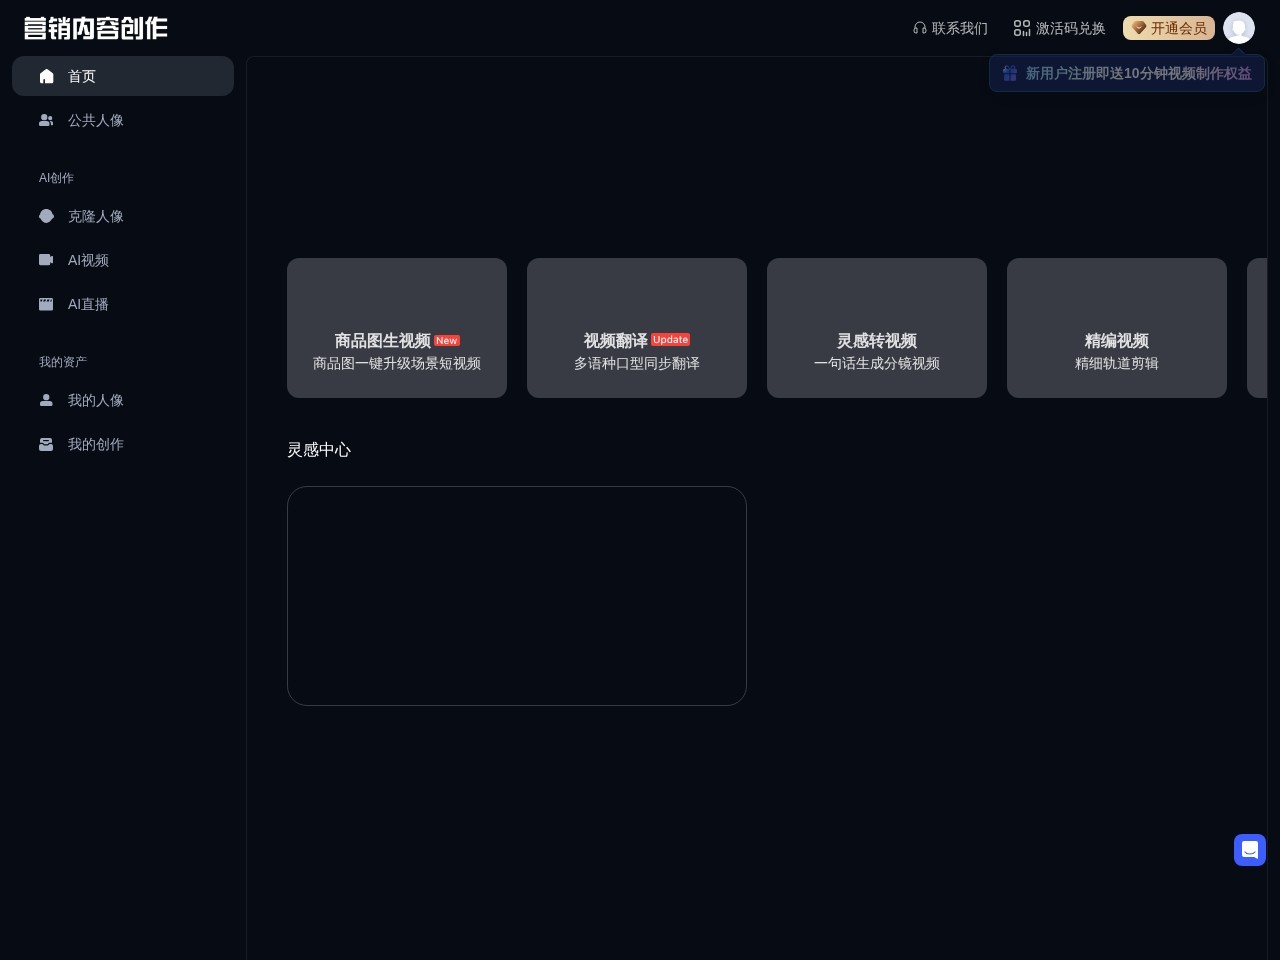
Task: Click the 开通会员 button
Action: [x=1168, y=28]
